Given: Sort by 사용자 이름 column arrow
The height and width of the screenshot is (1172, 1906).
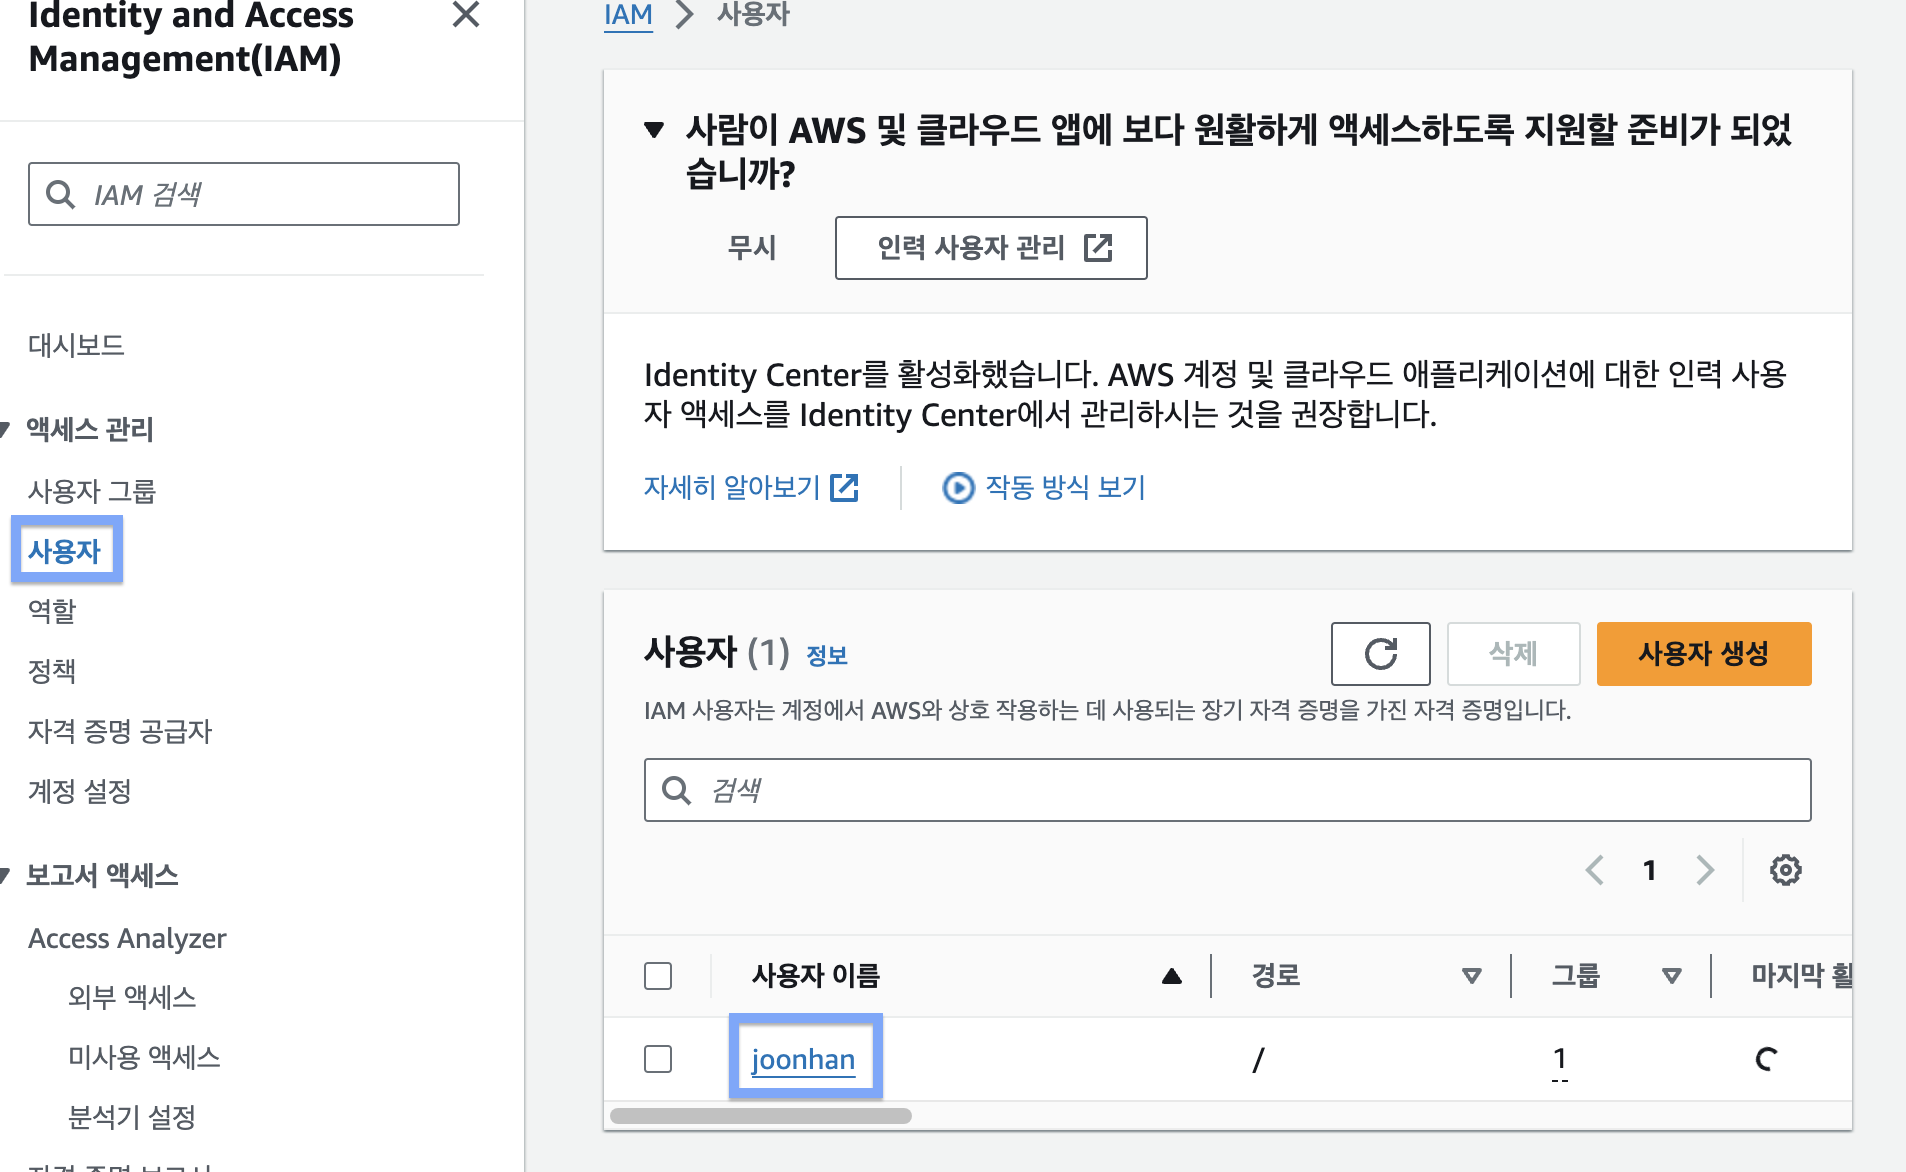Looking at the screenshot, I should pos(1172,976).
